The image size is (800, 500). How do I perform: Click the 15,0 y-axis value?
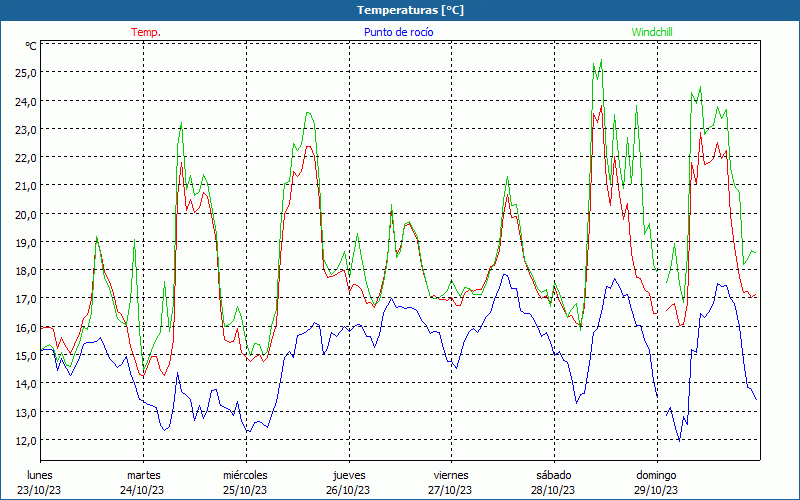pyautogui.click(x=26, y=356)
